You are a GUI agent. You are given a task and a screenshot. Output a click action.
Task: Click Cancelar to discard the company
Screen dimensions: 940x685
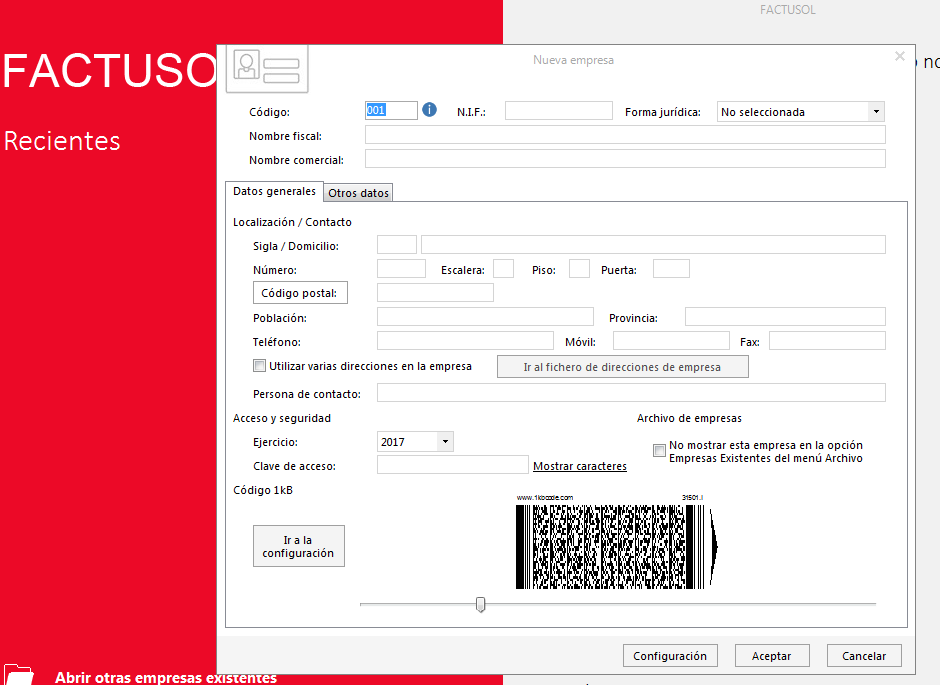coord(864,656)
